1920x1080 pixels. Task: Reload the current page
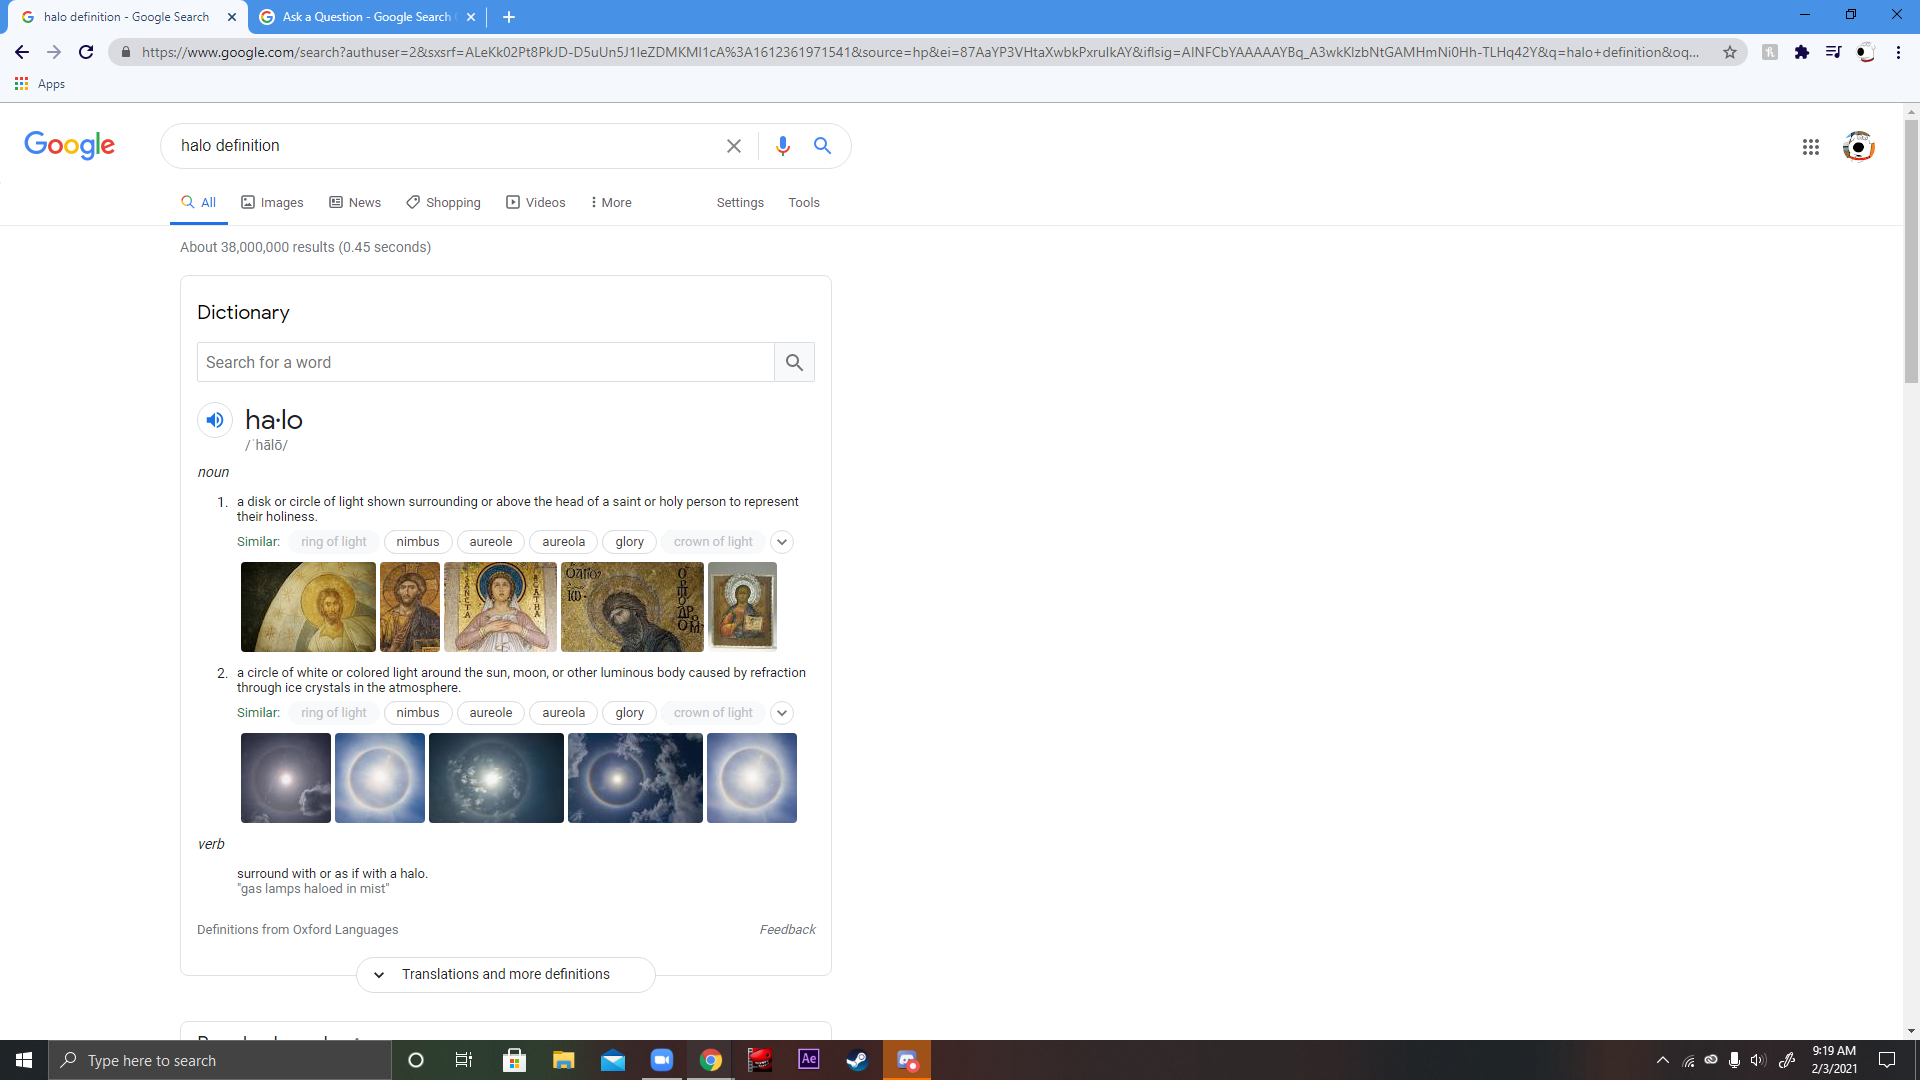pyautogui.click(x=86, y=52)
